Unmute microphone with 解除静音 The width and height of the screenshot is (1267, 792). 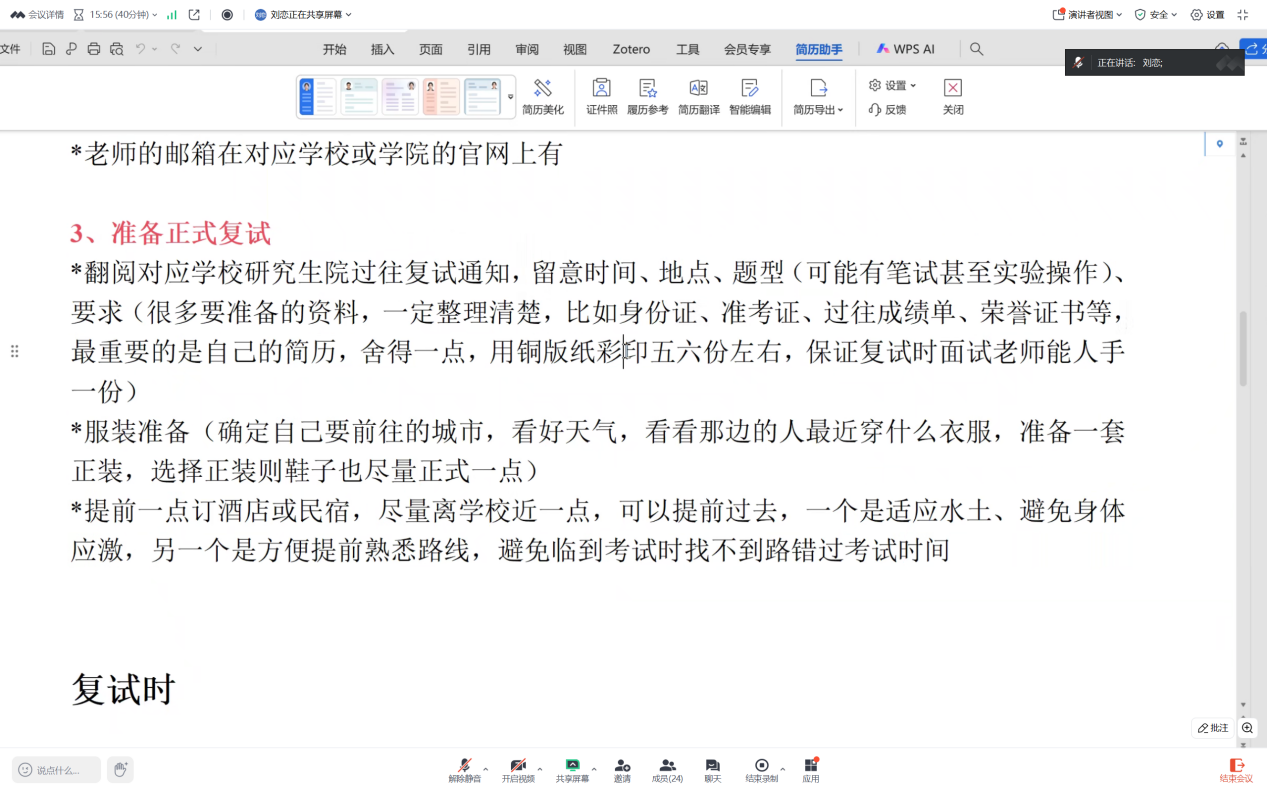[464, 769]
